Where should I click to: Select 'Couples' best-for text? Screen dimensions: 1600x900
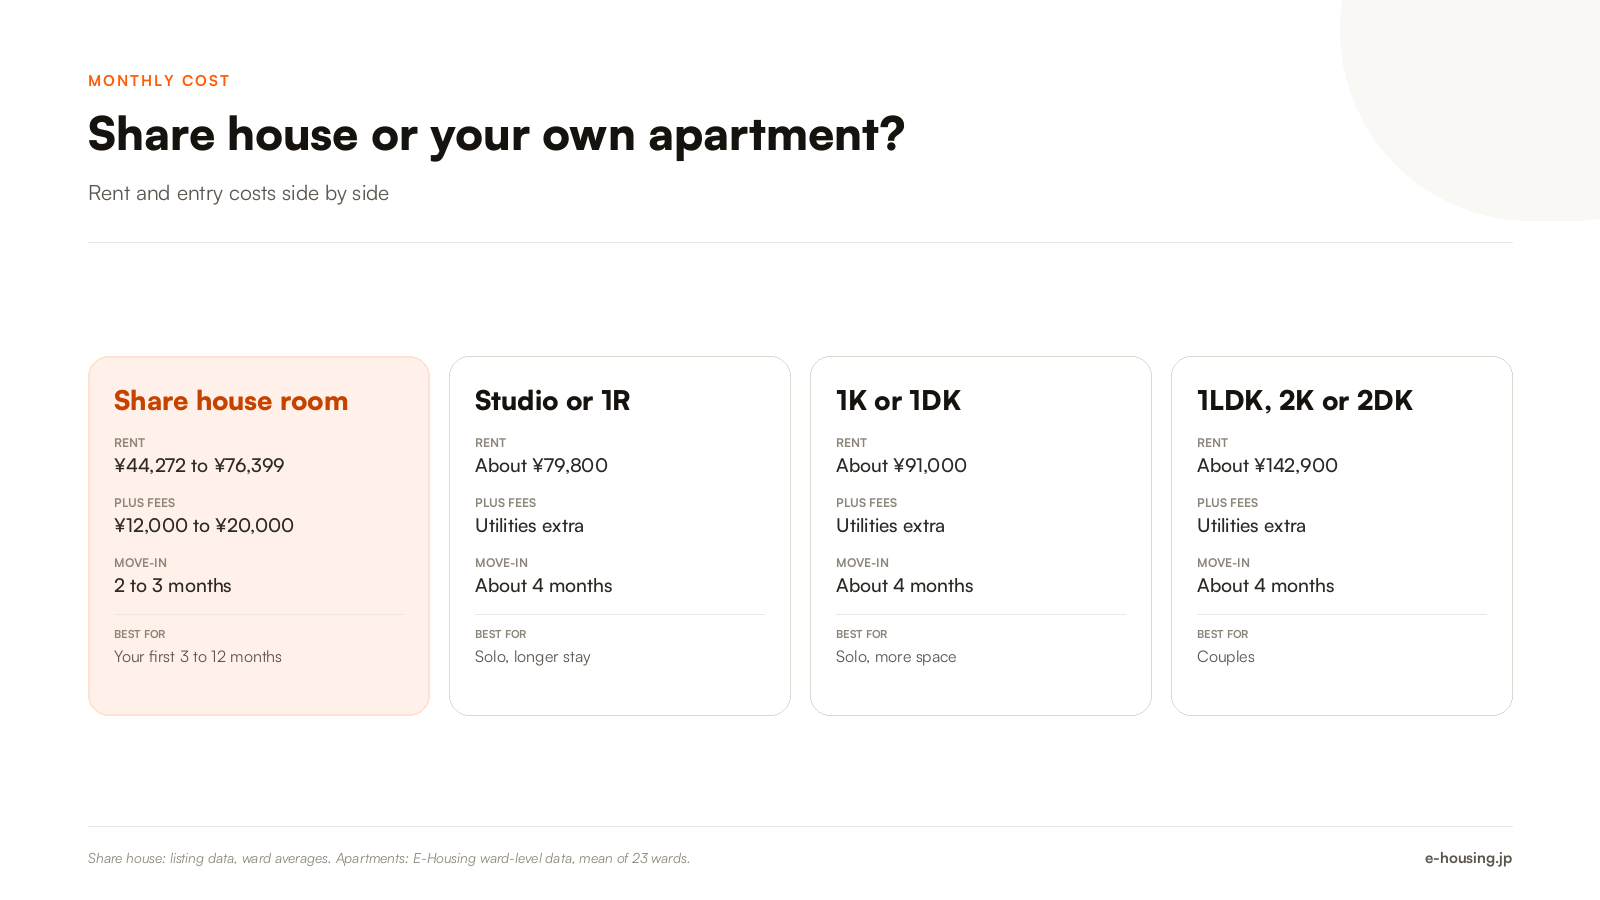point(1226,657)
